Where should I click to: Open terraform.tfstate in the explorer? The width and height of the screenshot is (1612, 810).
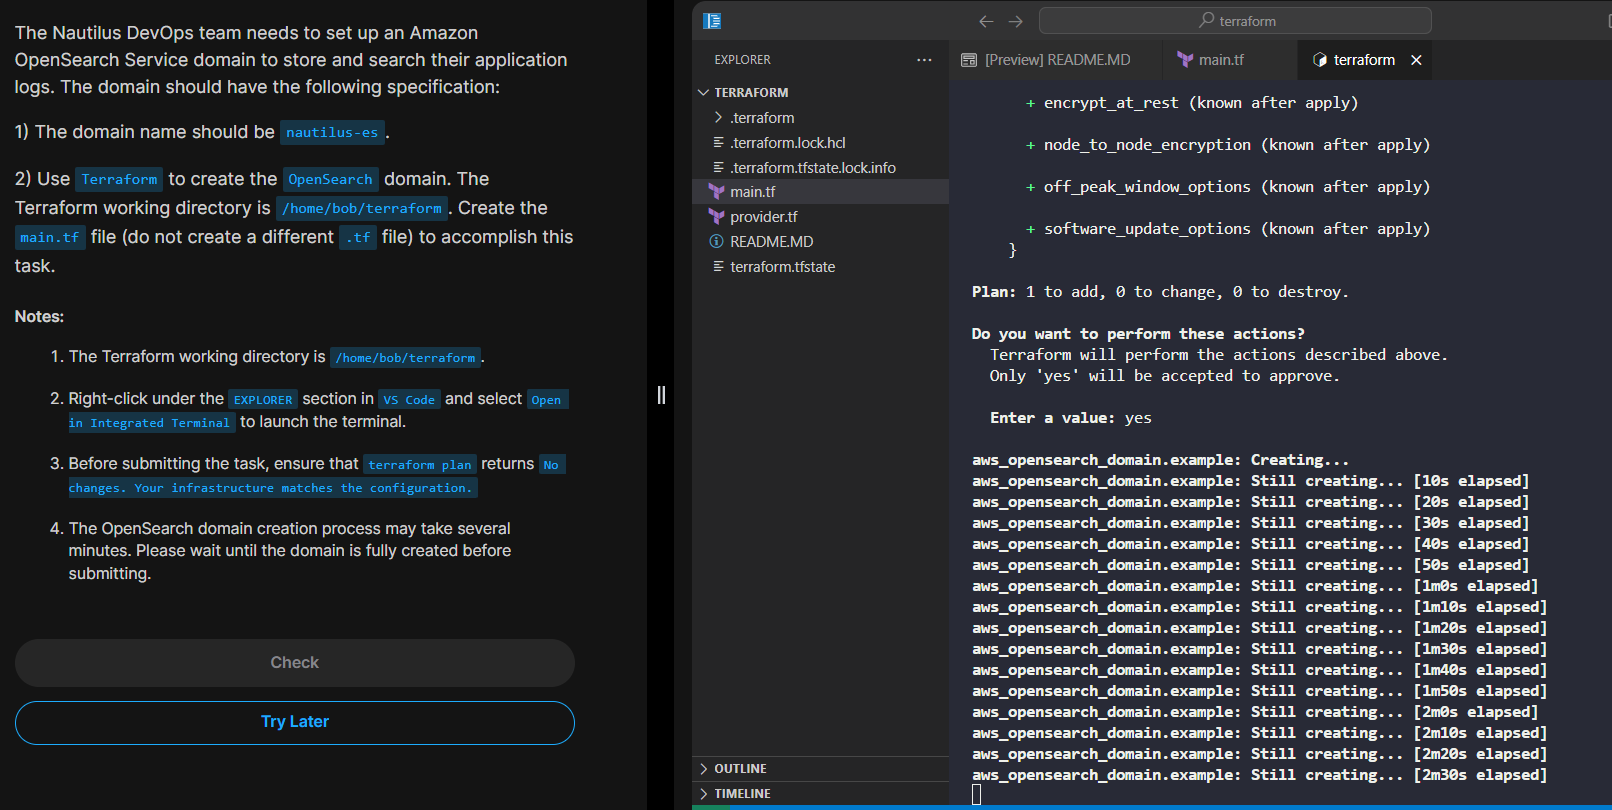(782, 267)
